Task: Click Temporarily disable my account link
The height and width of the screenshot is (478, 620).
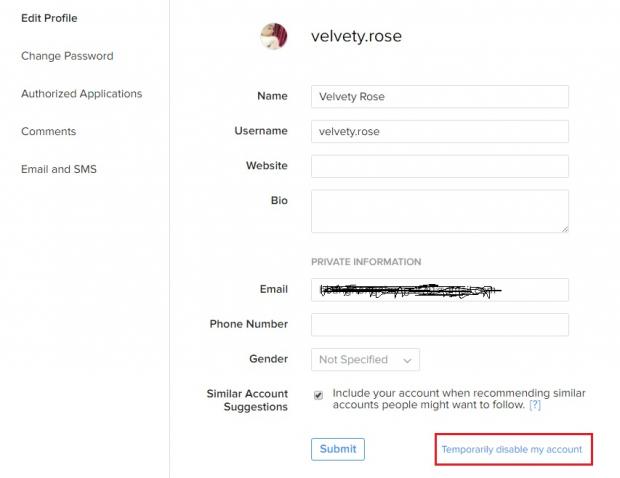Action: click(512, 450)
